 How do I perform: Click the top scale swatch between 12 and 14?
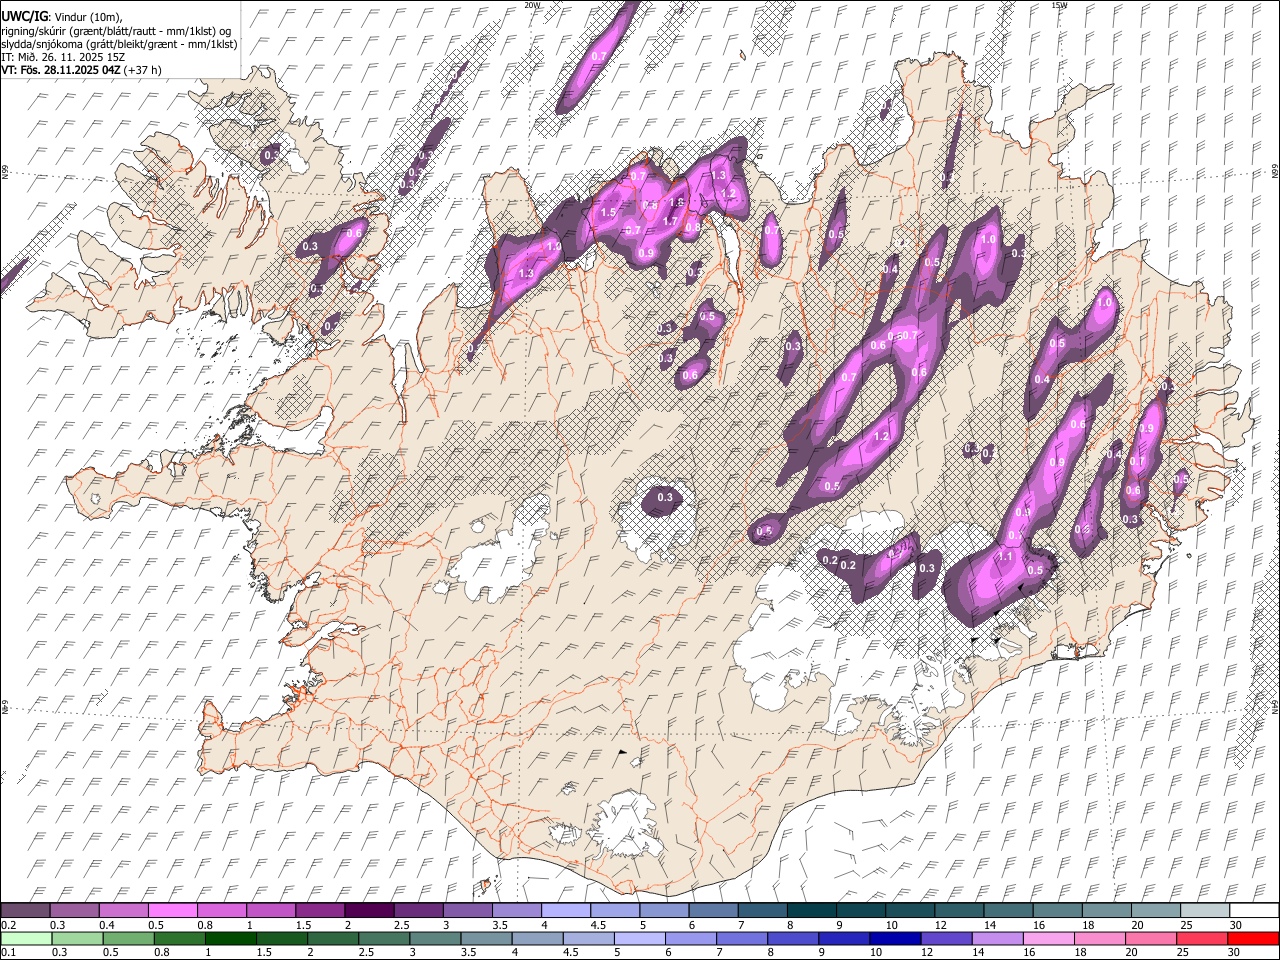[959, 910]
